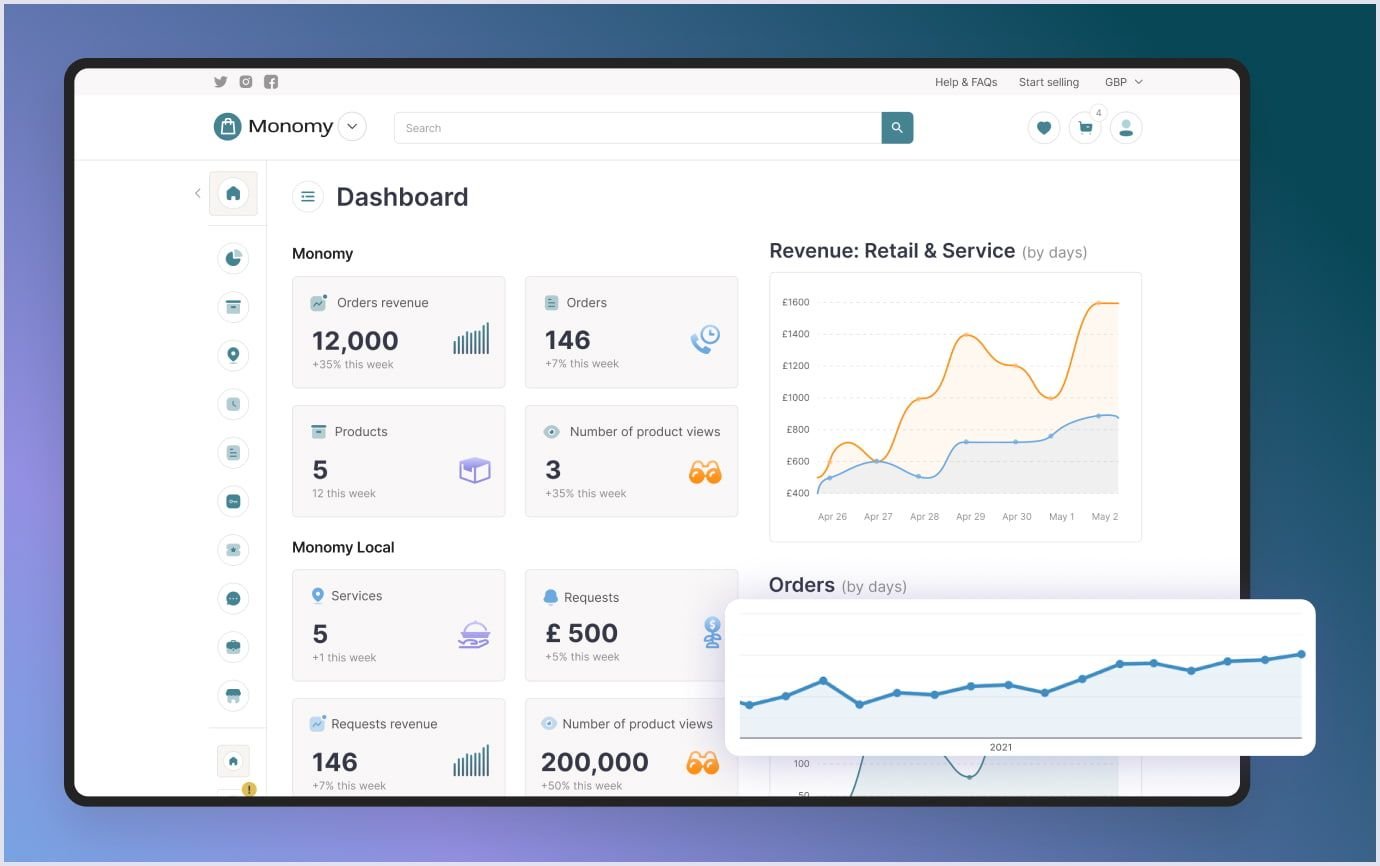Select the home icon in sidebar top
Viewport: 1380px width, 866px height.
click(233, 194)
